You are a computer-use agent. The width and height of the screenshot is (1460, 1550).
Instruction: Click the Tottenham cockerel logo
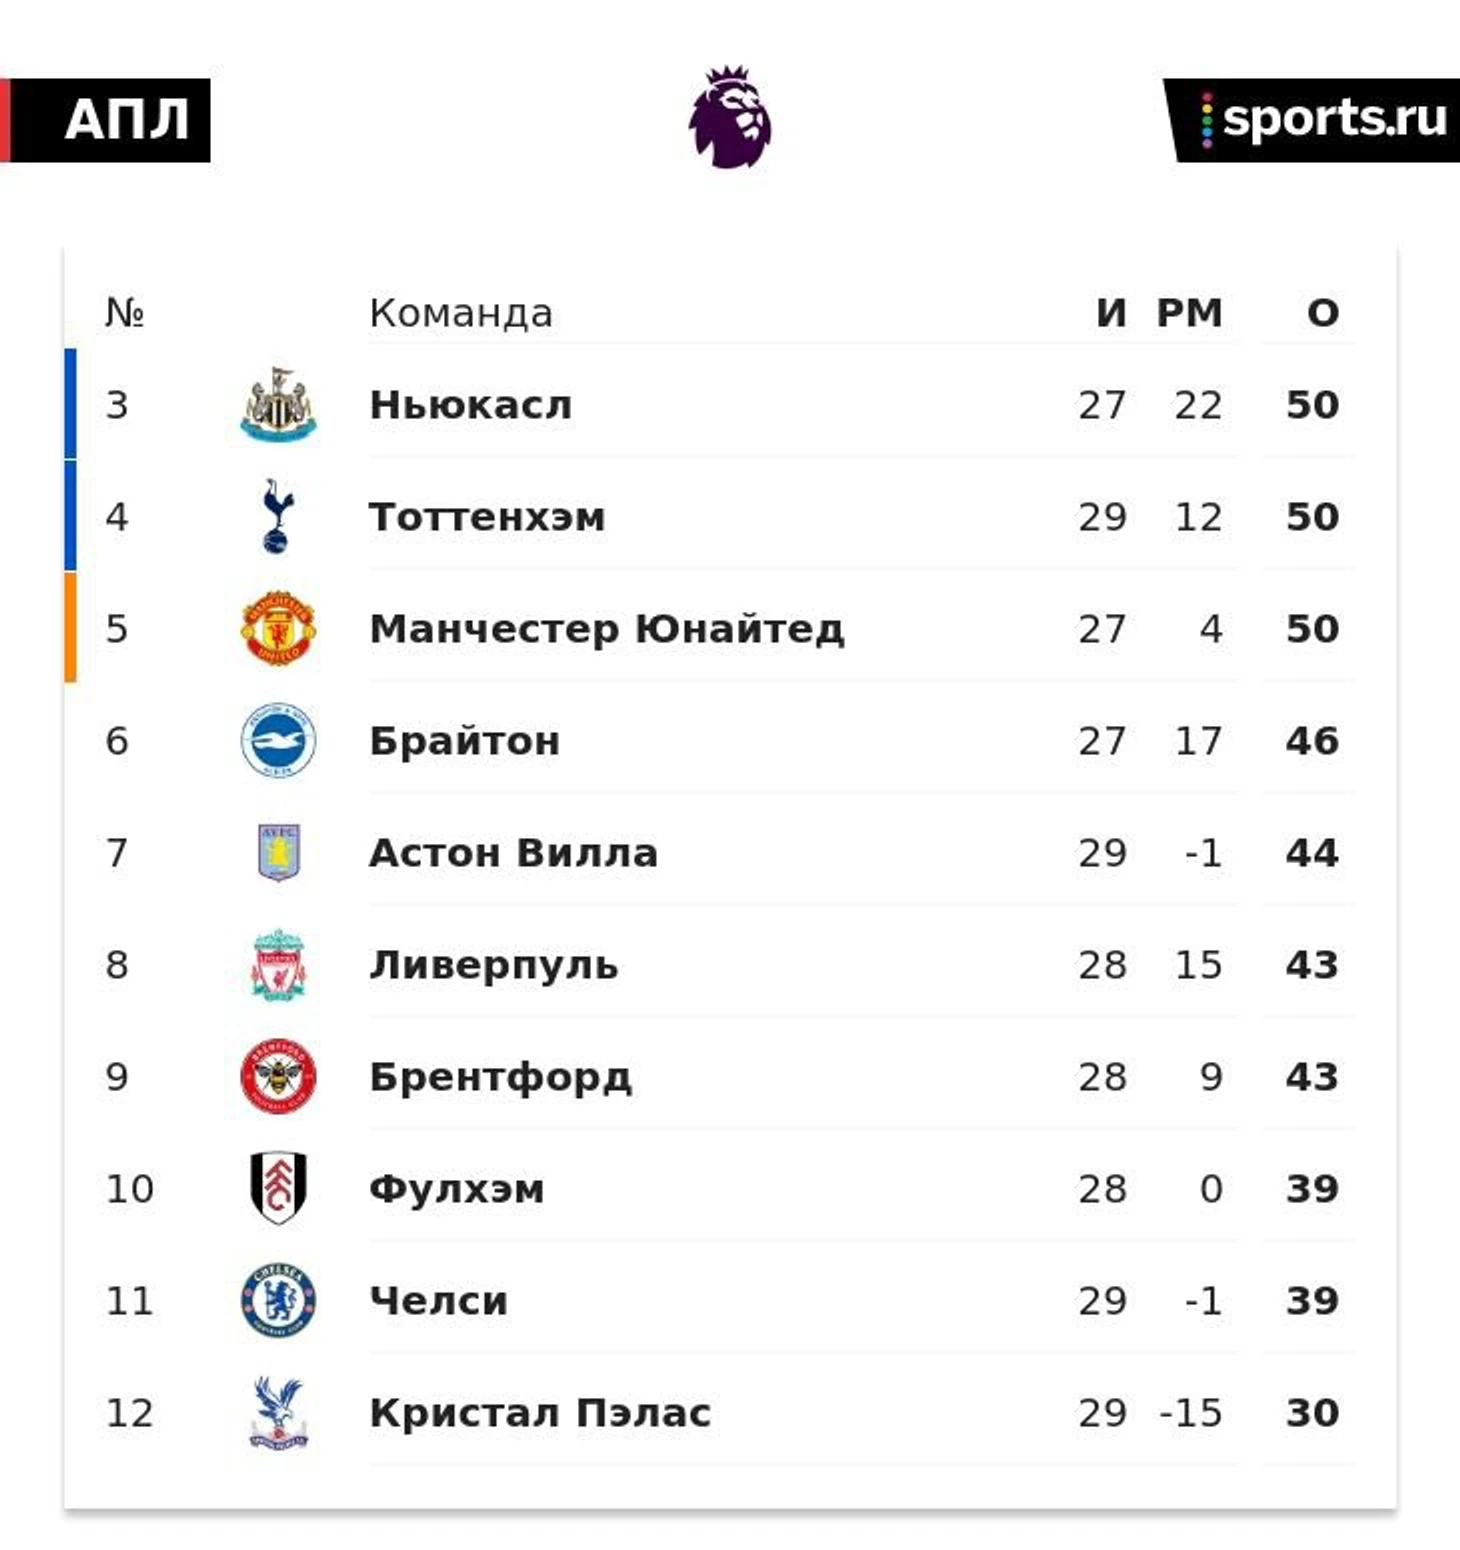277,516
